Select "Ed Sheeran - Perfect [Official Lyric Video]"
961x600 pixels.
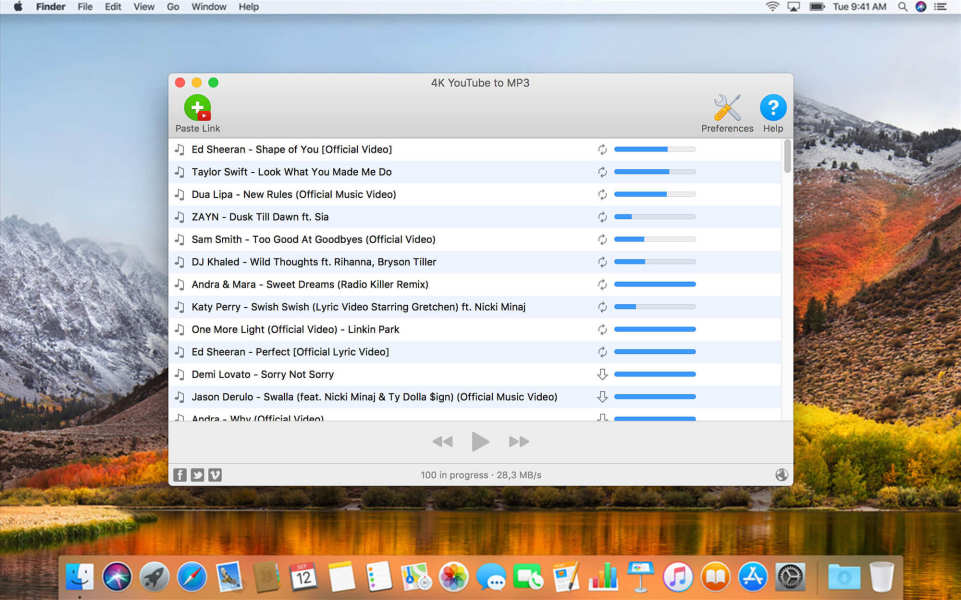click(x=290, y=352)
